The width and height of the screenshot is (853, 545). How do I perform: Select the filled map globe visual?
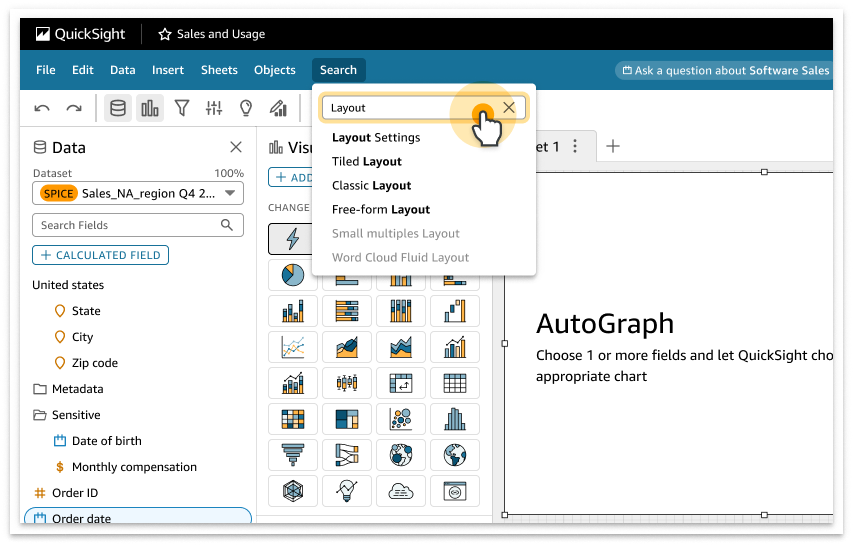tap(454, 455)
